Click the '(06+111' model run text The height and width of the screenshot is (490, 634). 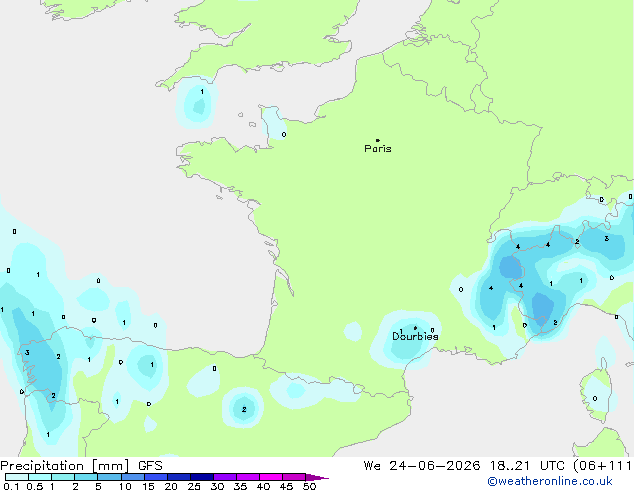[602, 466]
